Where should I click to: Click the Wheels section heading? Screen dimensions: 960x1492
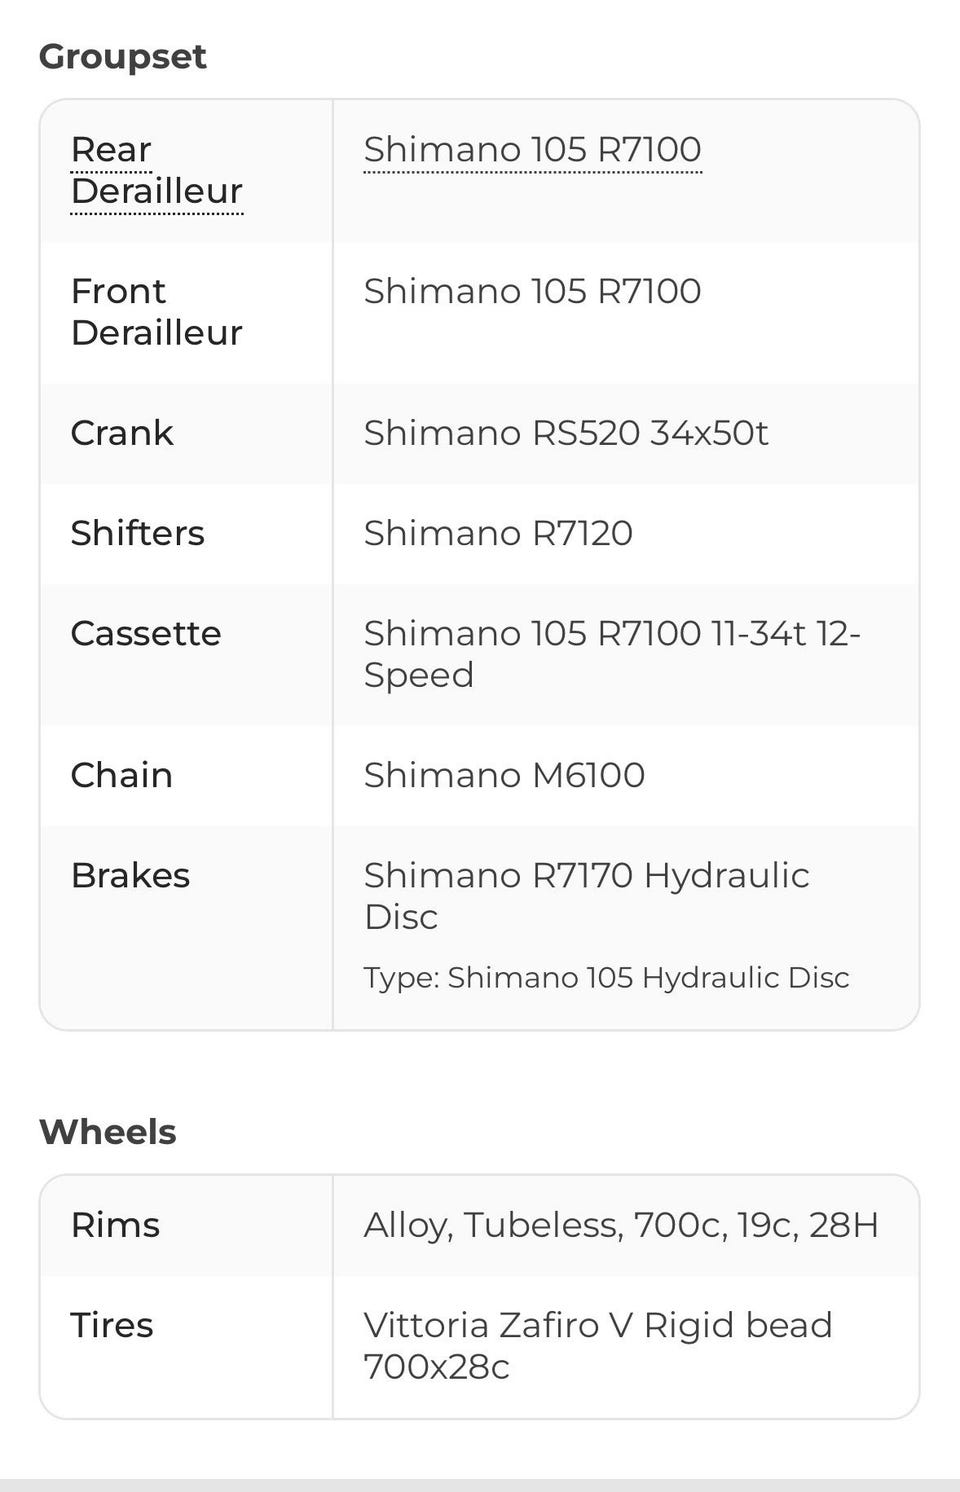[x=107, y=1132]
